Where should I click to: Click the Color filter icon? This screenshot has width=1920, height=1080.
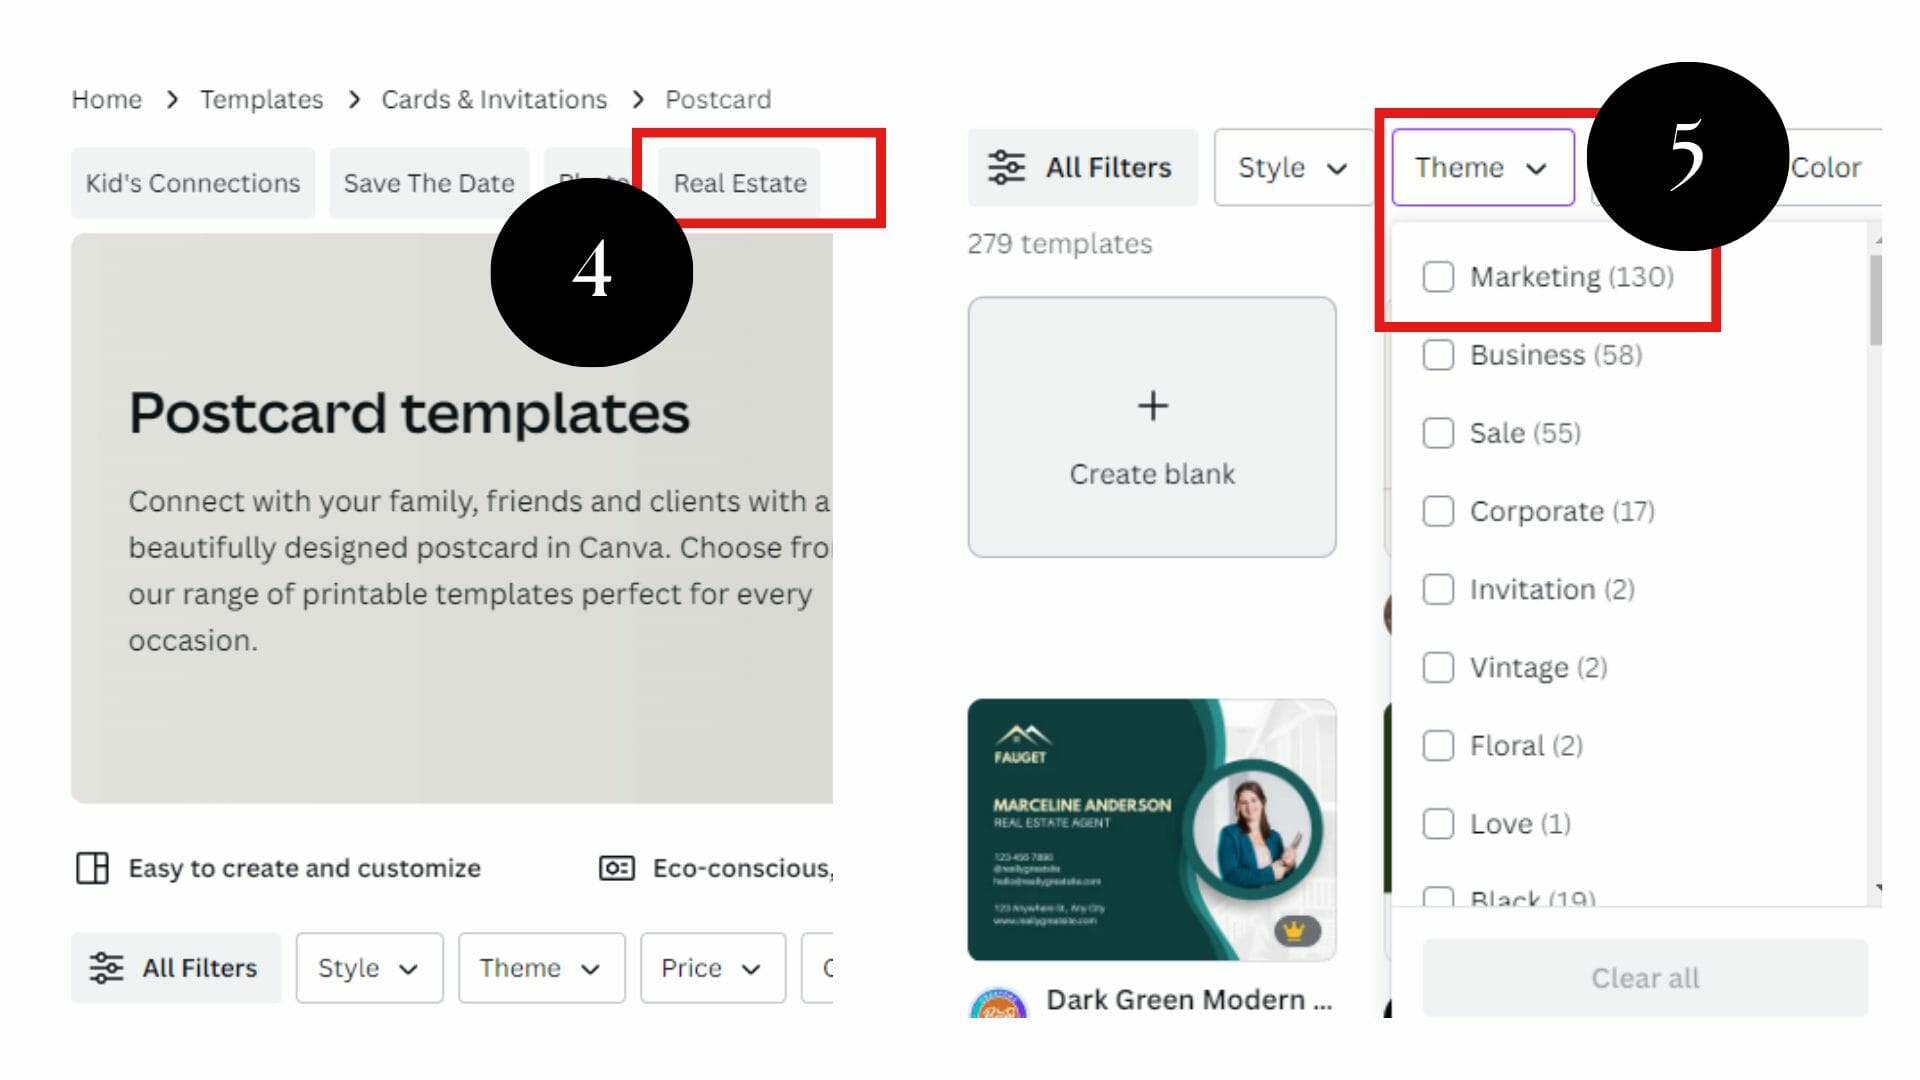1826,167
